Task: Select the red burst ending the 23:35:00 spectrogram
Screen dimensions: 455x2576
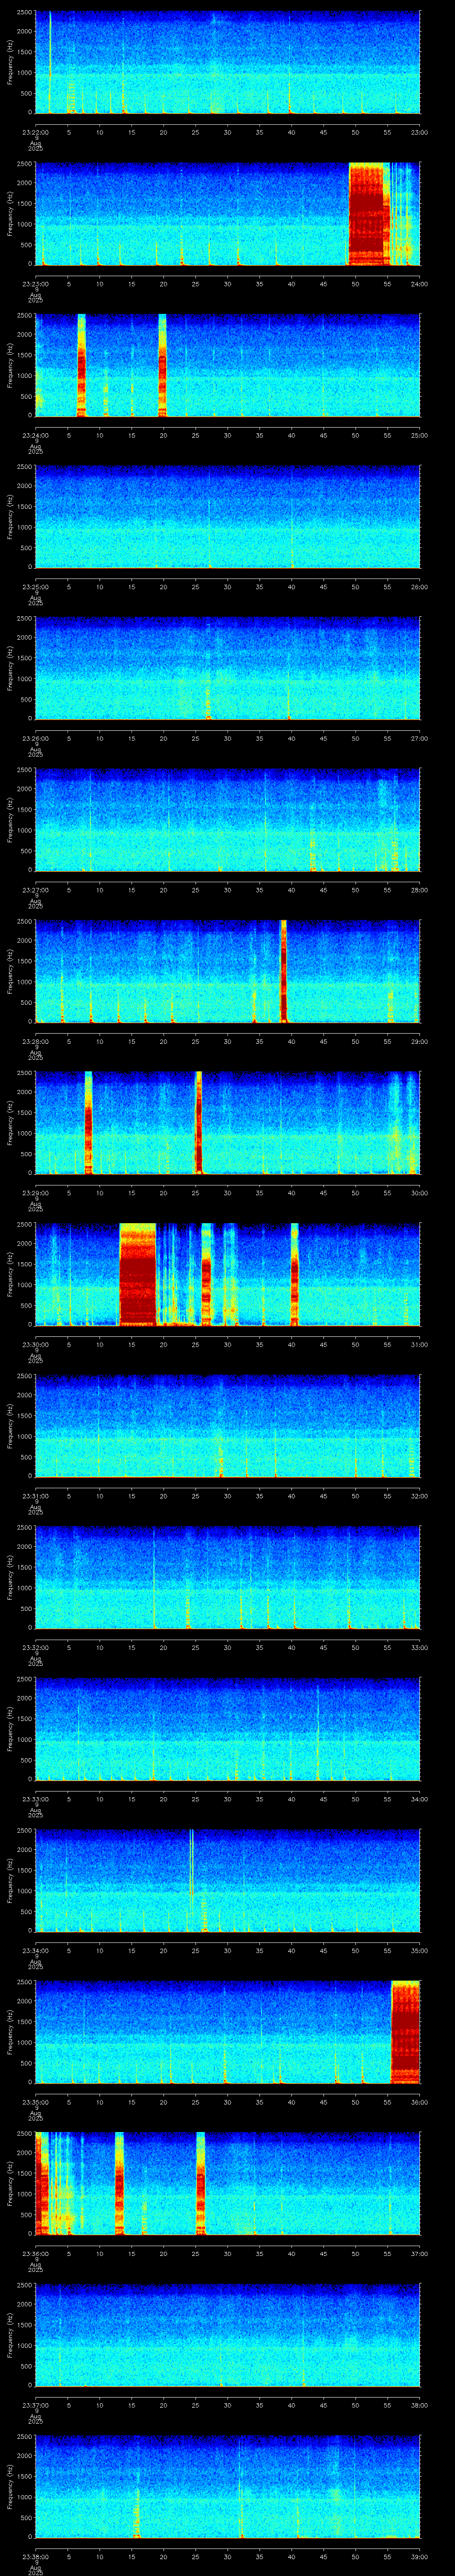Action: coord(405,2032)
